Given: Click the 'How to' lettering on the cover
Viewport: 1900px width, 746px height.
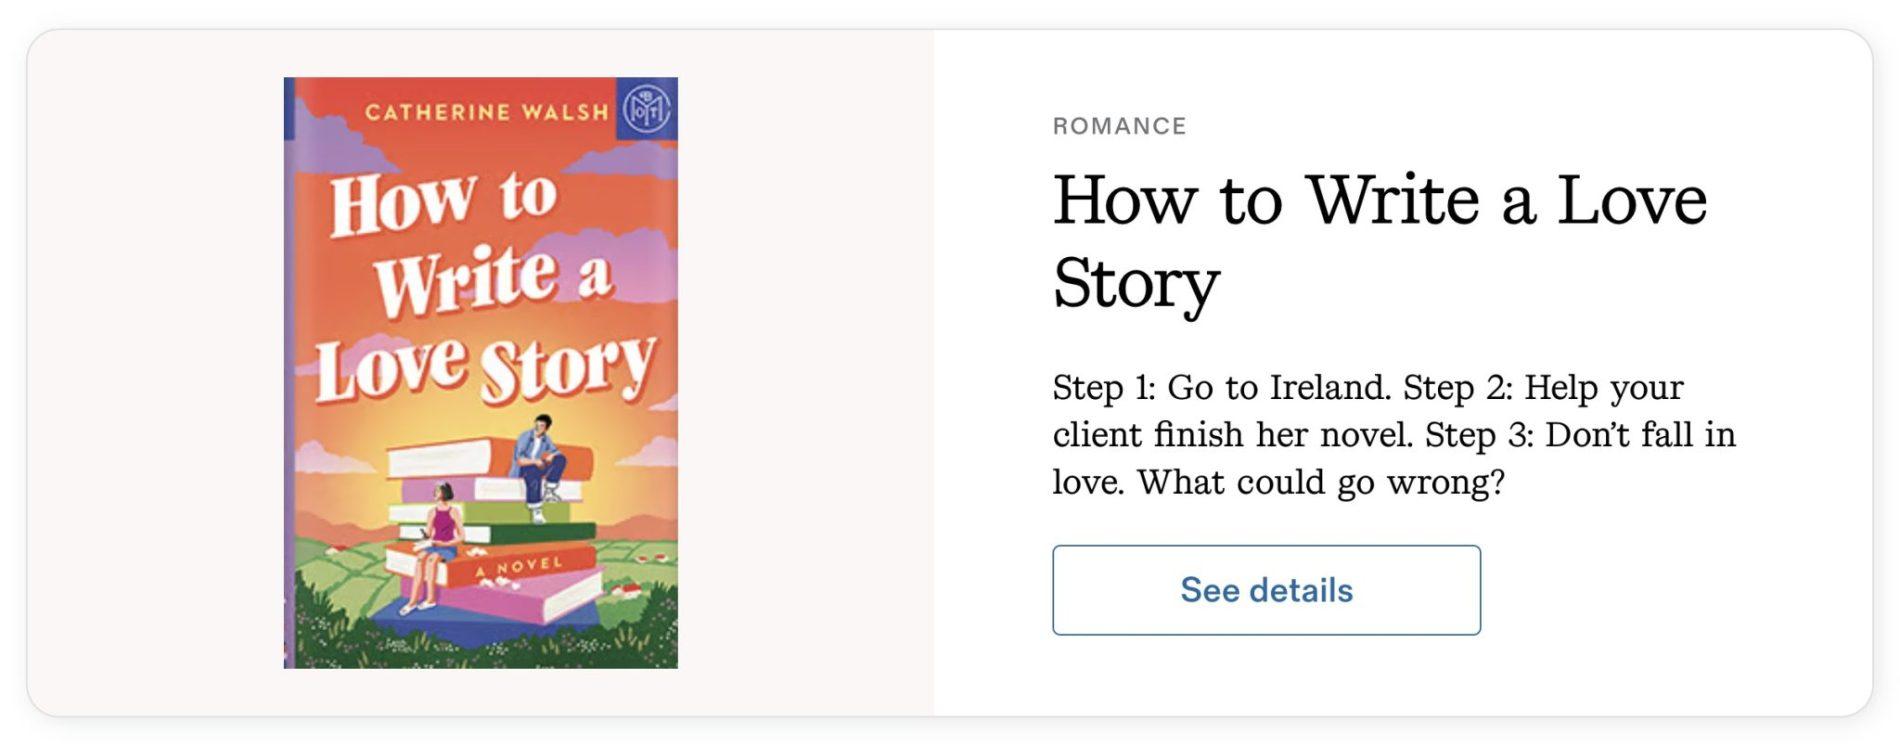Looking at the screenshot, I should 443,201.
